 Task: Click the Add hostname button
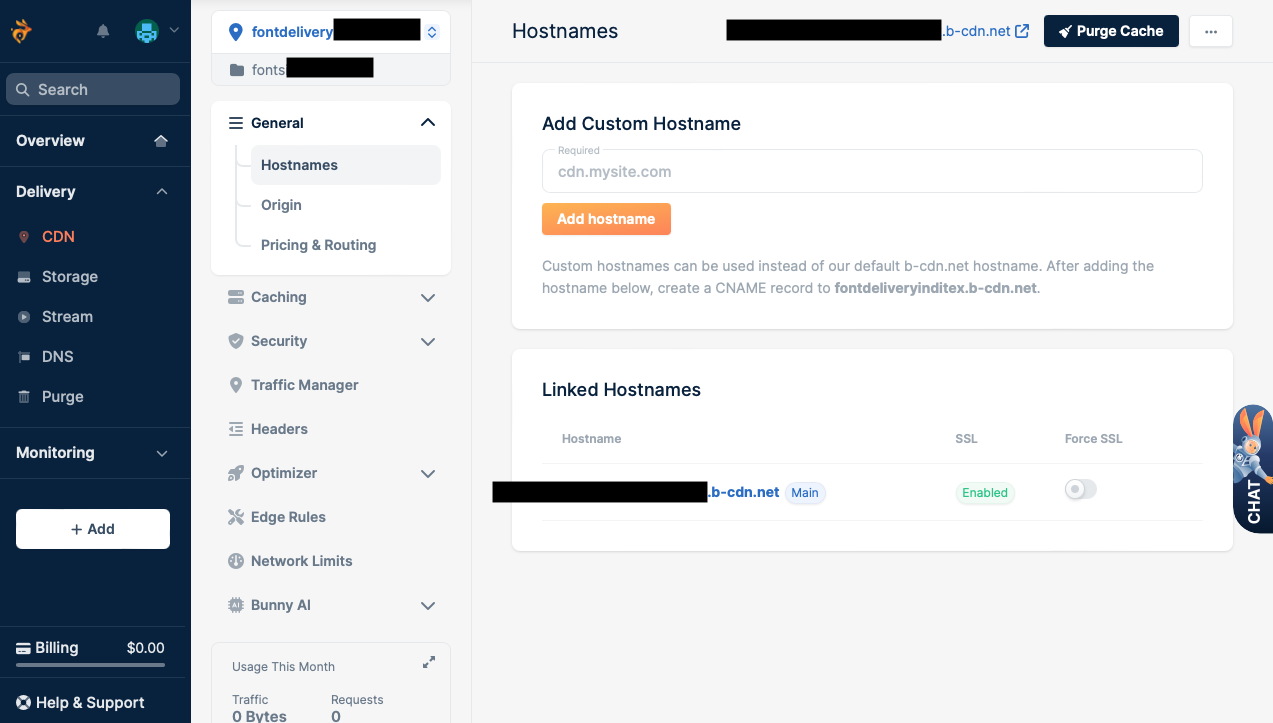[x=606, y=219]
